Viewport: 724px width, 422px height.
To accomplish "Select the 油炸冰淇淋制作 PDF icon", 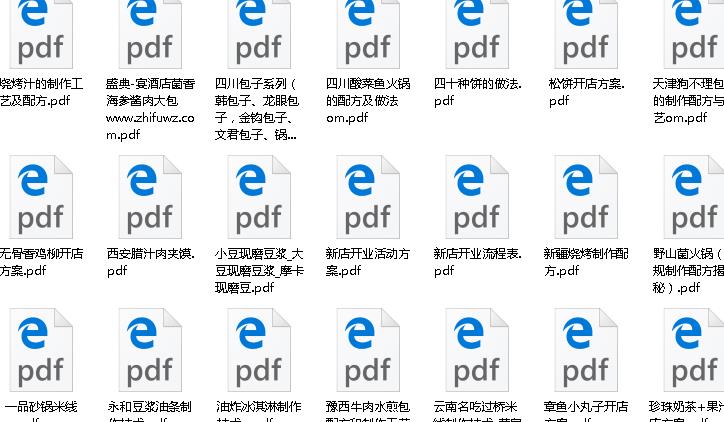I will click(259, 350).
